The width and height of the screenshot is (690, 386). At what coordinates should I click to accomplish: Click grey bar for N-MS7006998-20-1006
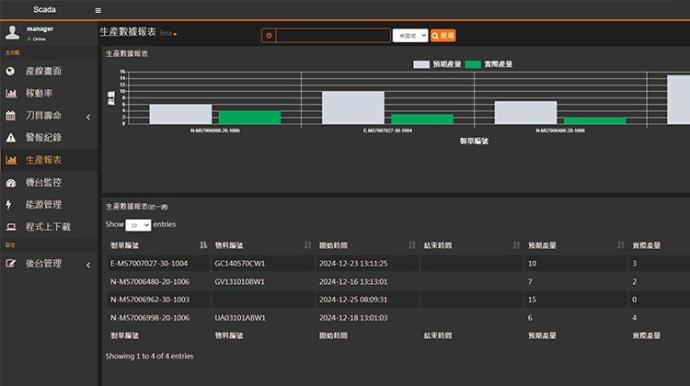[180, 114]
